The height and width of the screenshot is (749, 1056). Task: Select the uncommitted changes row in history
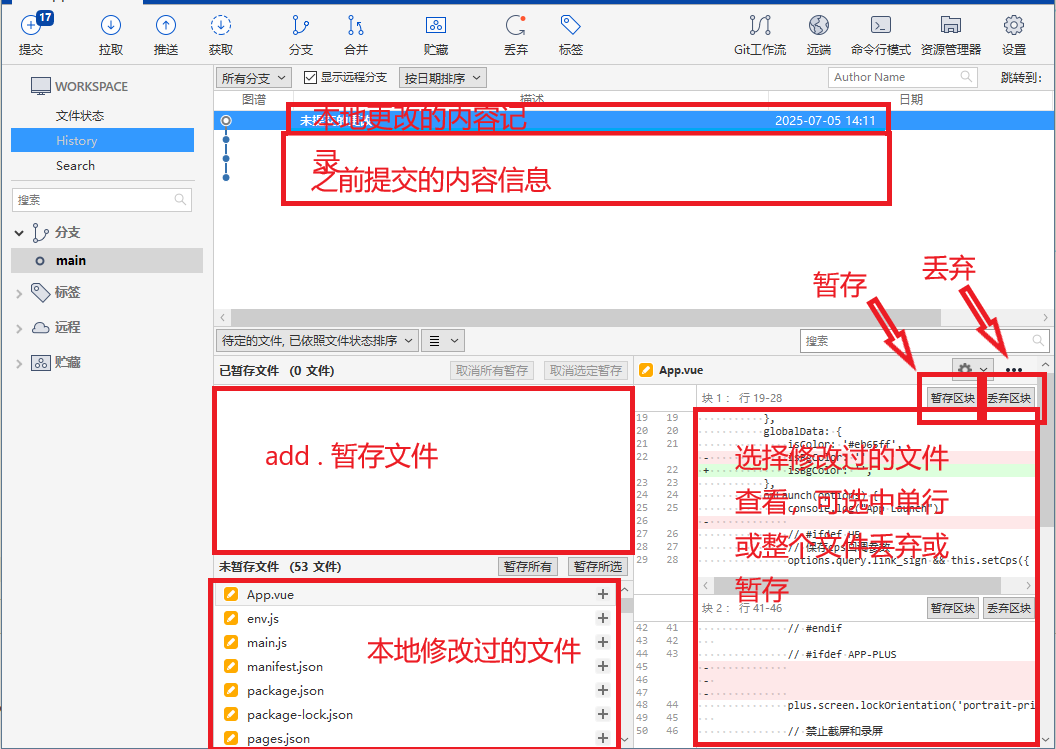click(634, 121)
